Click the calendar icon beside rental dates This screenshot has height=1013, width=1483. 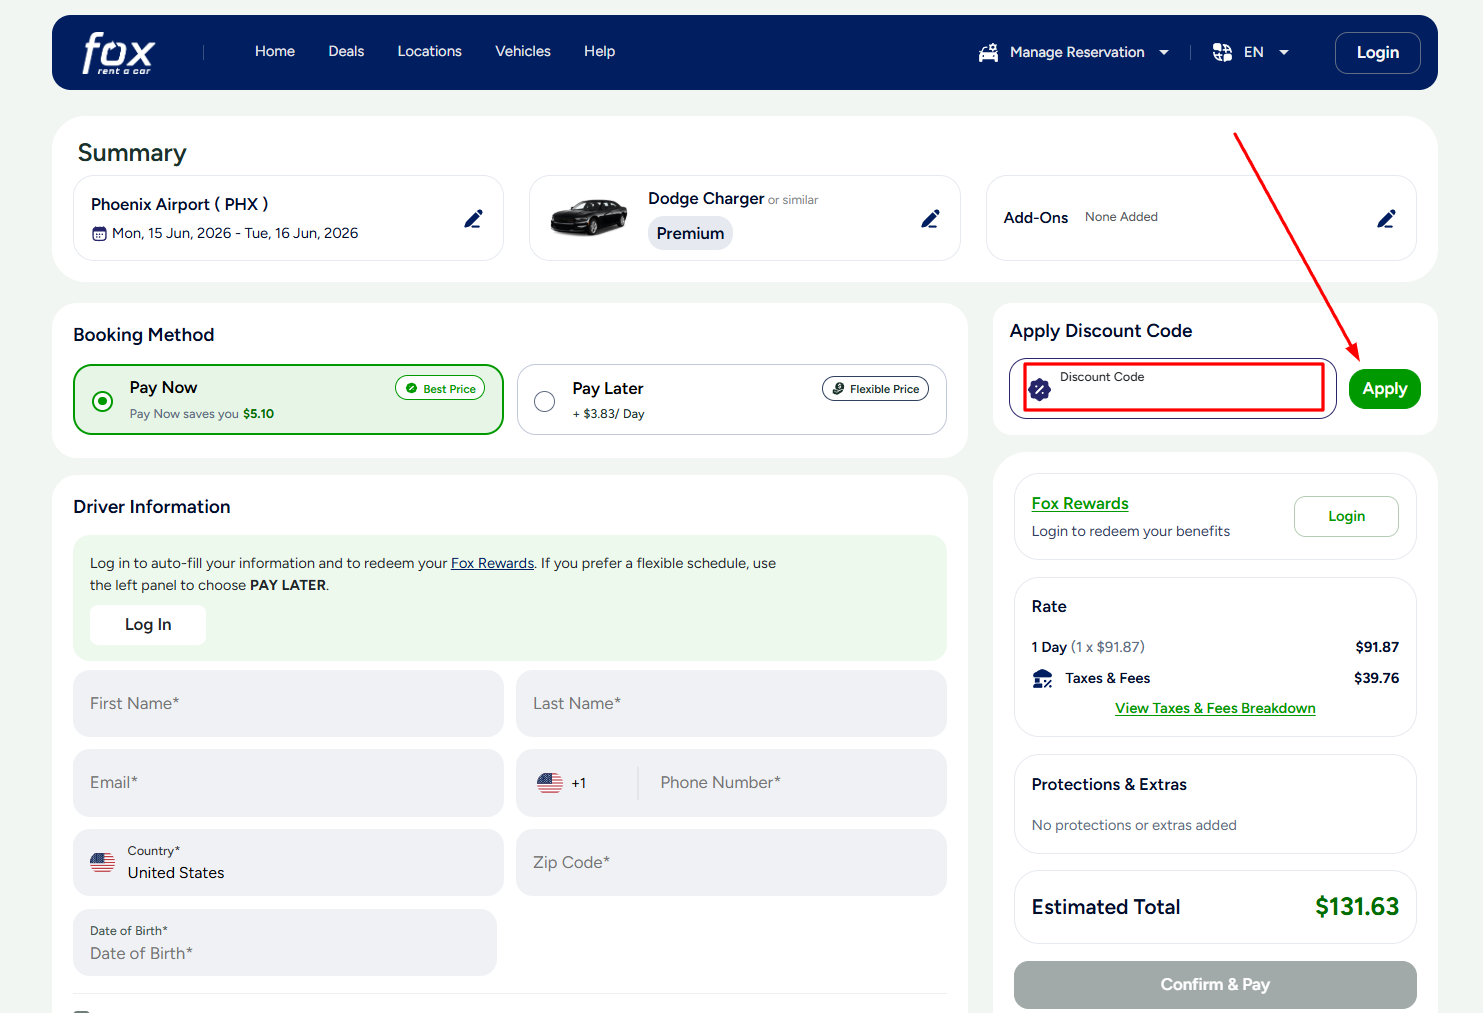[x=99, y=234]
